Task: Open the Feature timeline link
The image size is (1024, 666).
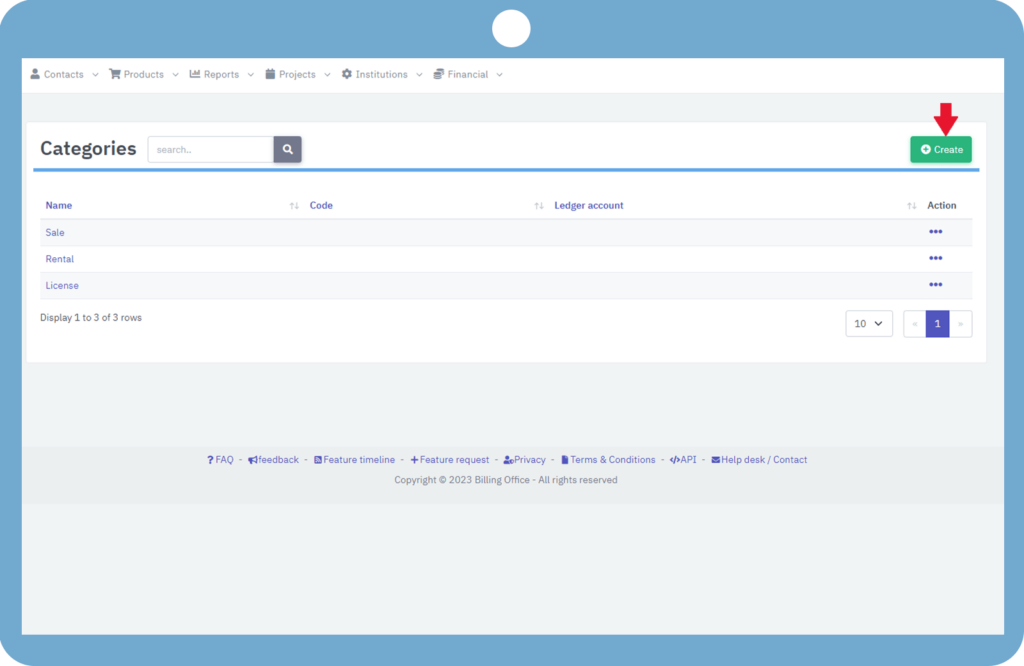Action: tap(355, 460)
